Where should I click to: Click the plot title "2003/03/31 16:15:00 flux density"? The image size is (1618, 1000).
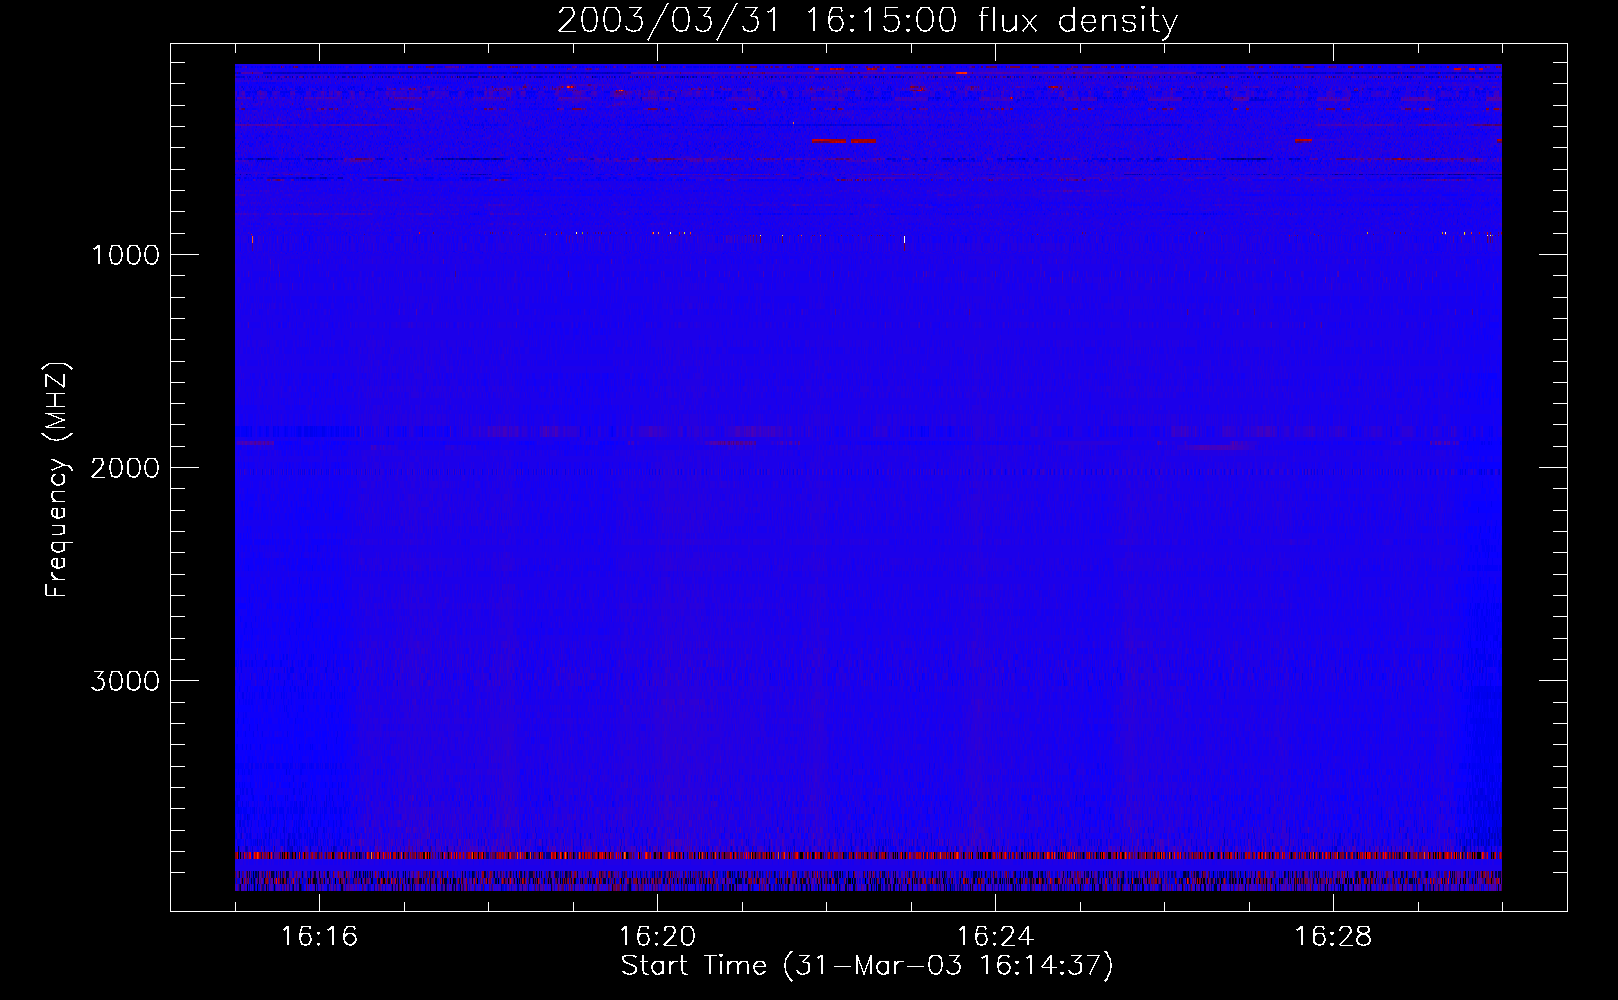(867, 20)
